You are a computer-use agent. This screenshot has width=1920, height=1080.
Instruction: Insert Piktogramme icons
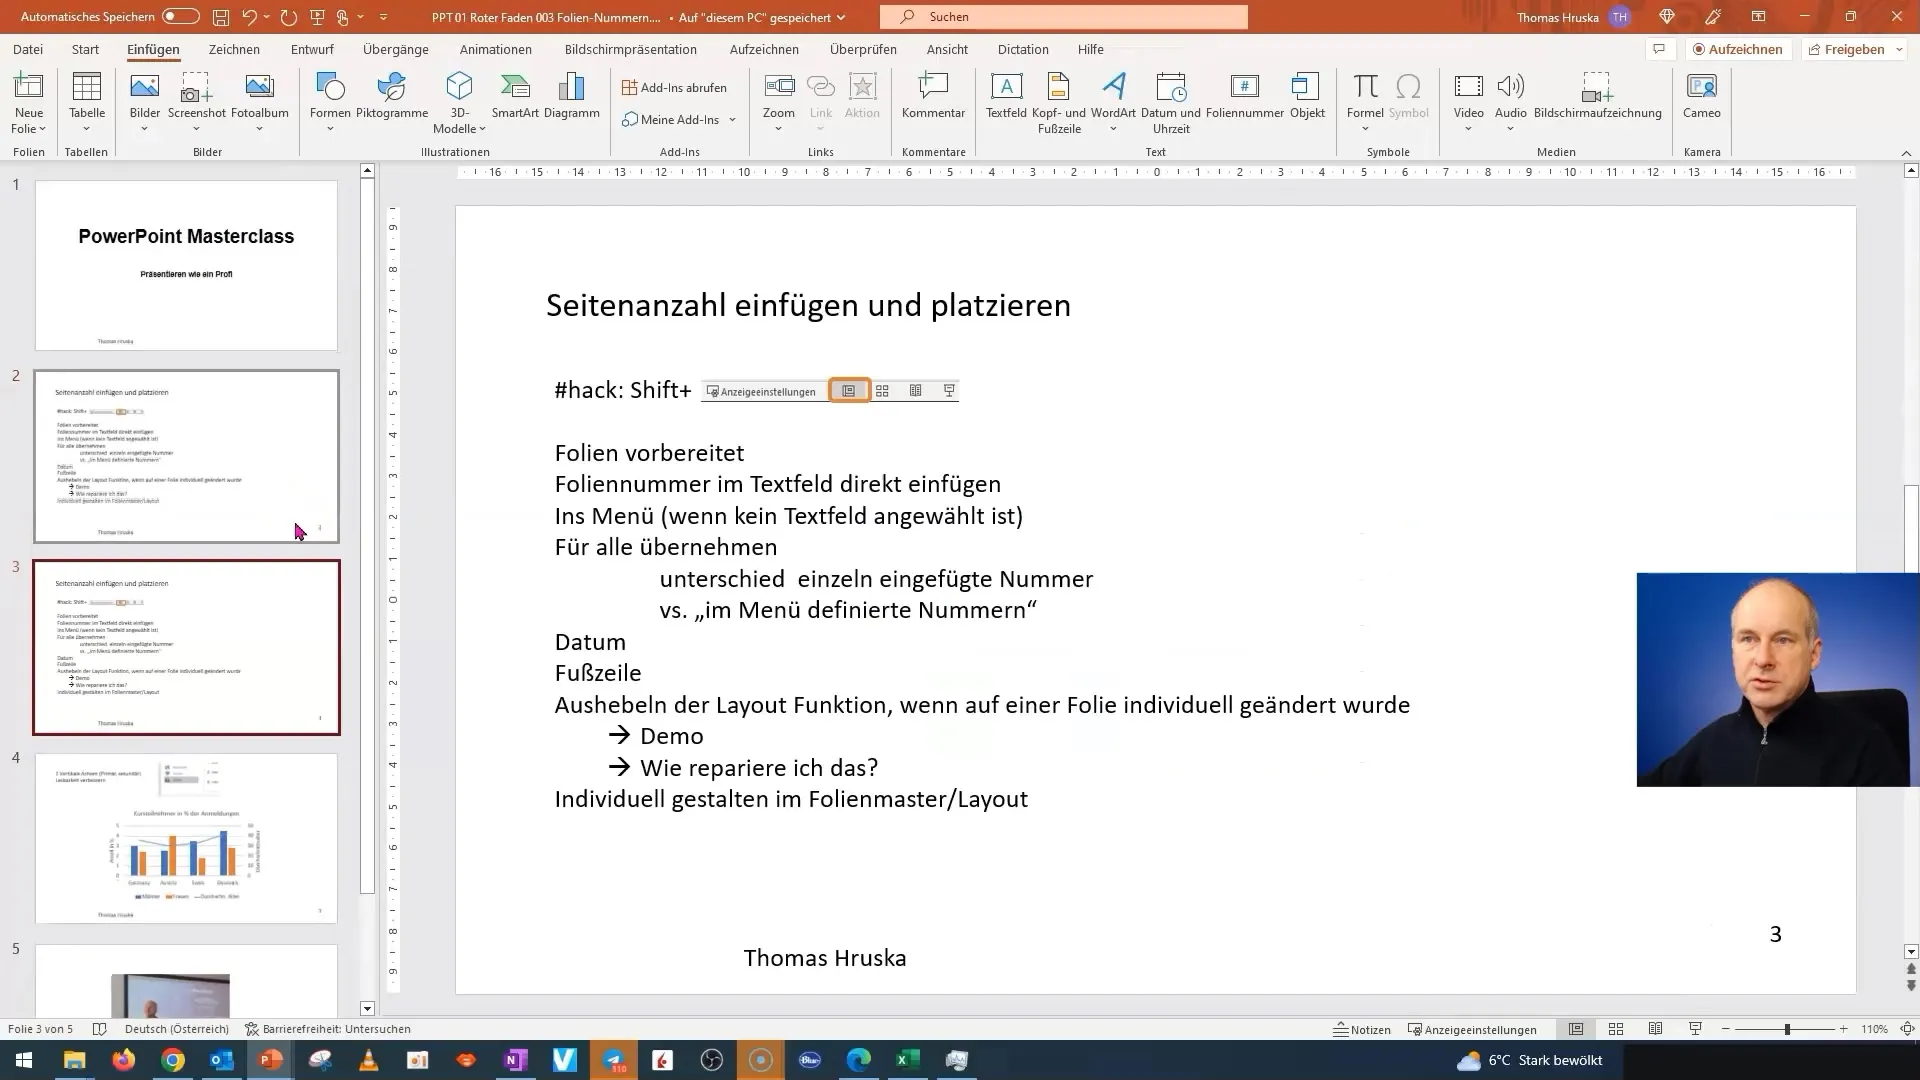(x=392, y=96)
